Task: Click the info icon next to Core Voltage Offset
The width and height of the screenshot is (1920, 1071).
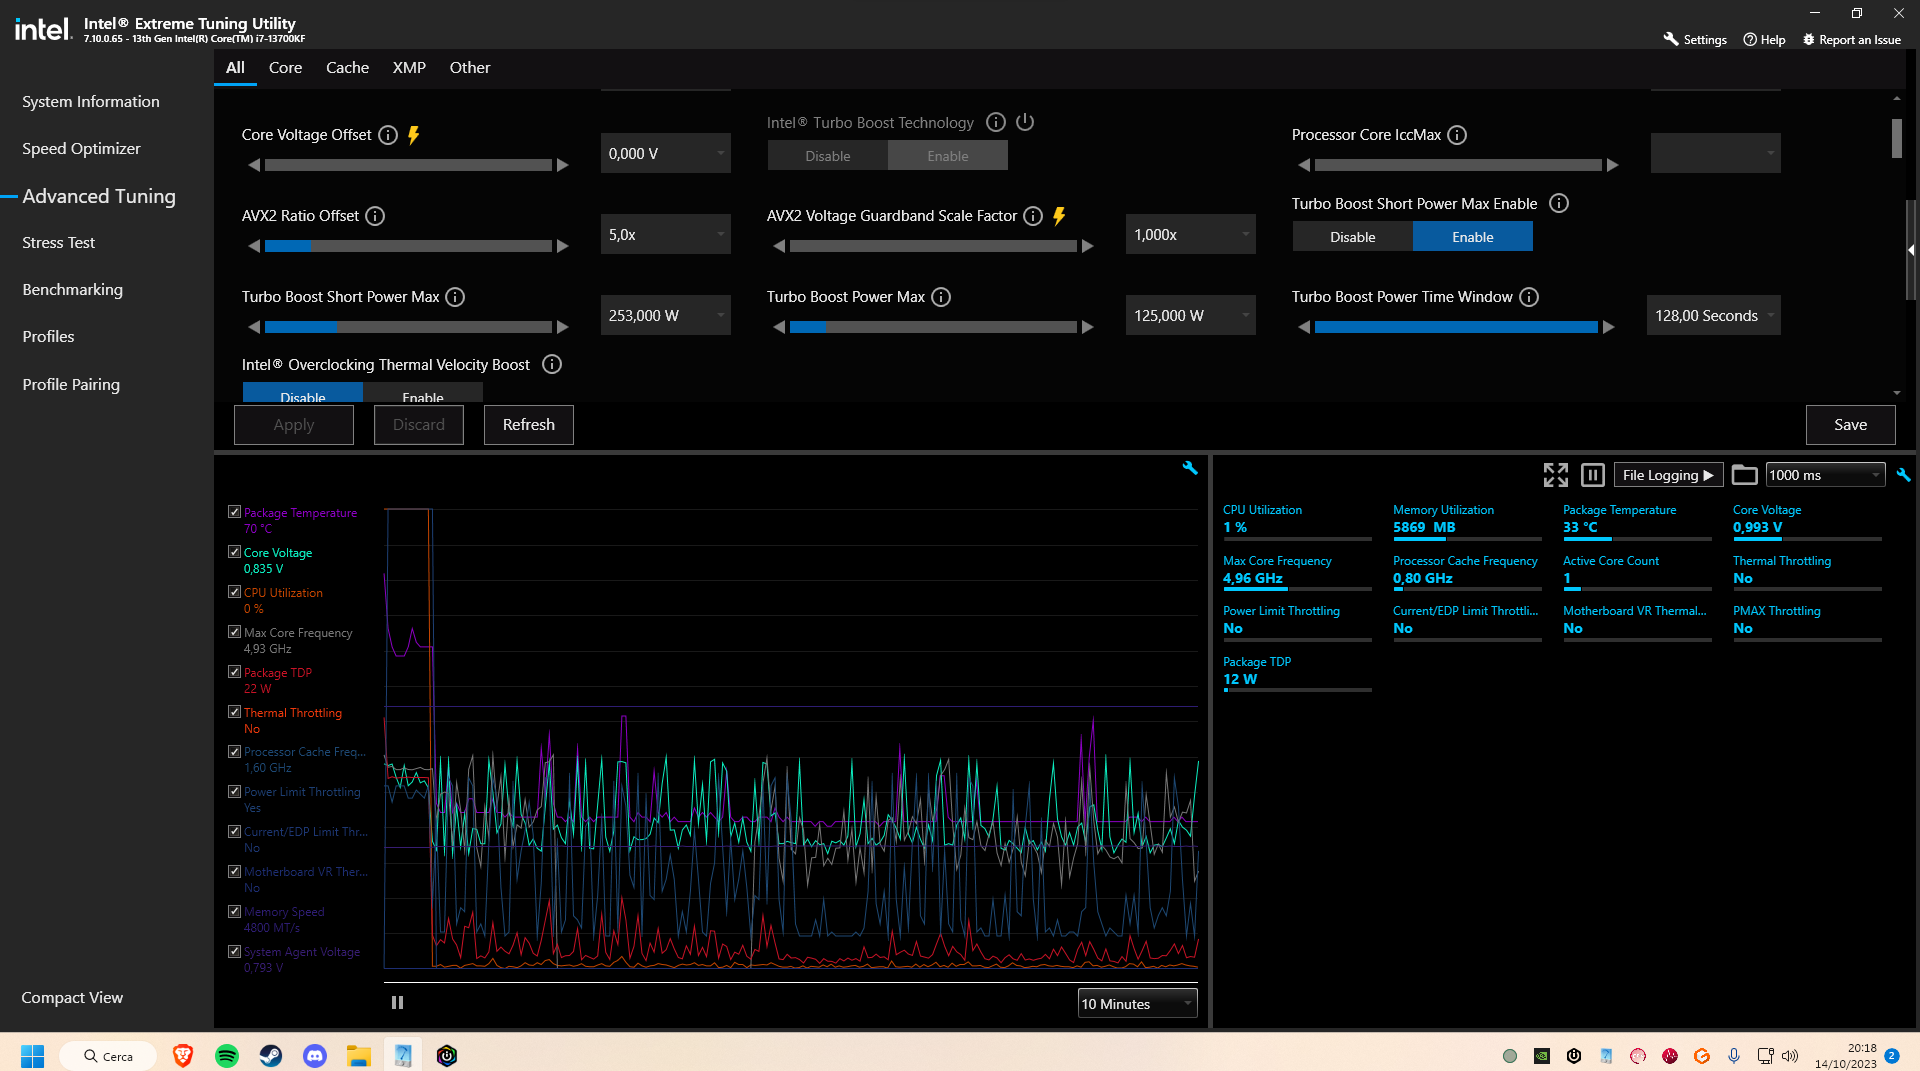Action: pos(388,135)
